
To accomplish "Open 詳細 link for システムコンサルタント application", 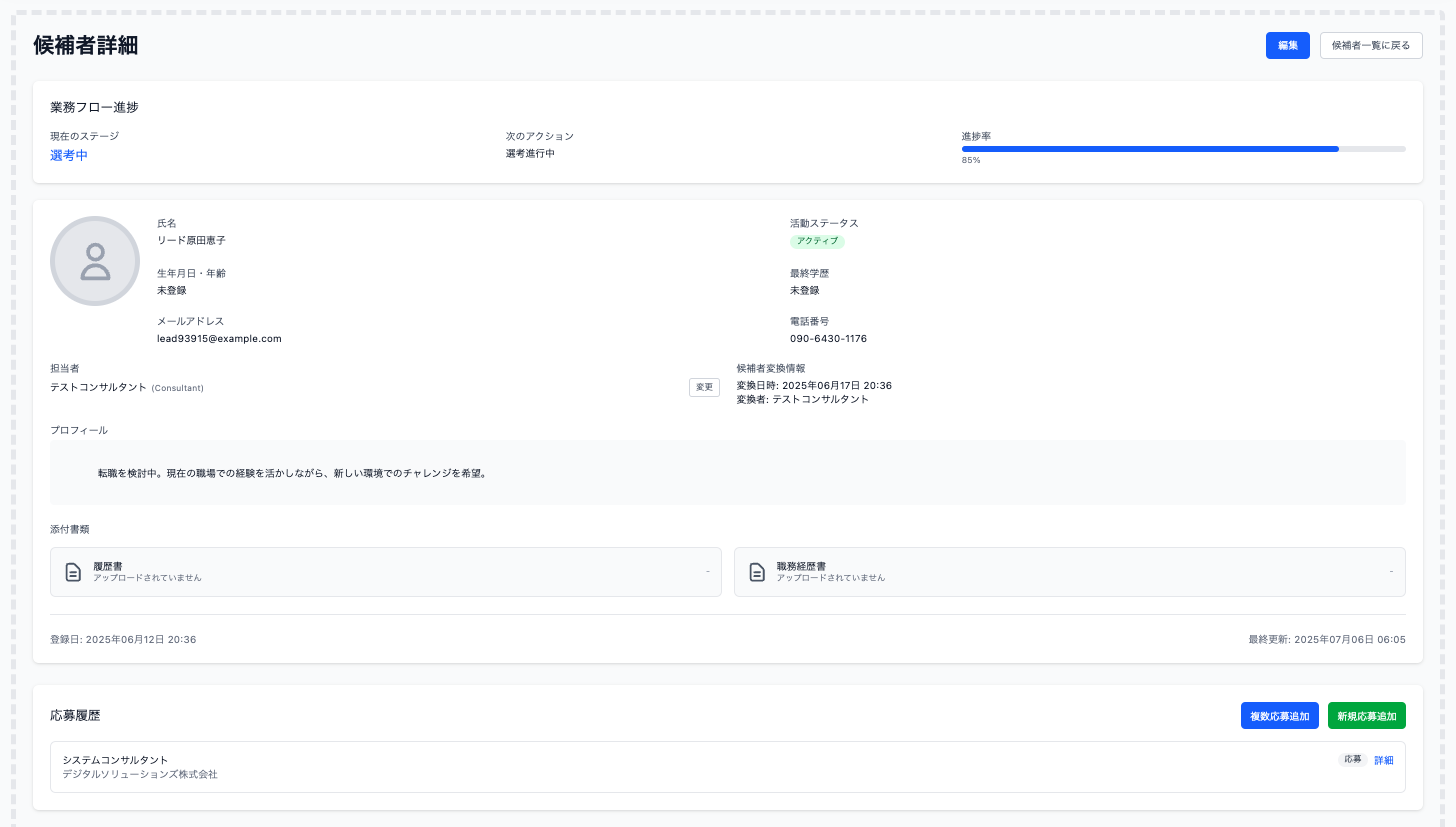I will coord(1383,760).
